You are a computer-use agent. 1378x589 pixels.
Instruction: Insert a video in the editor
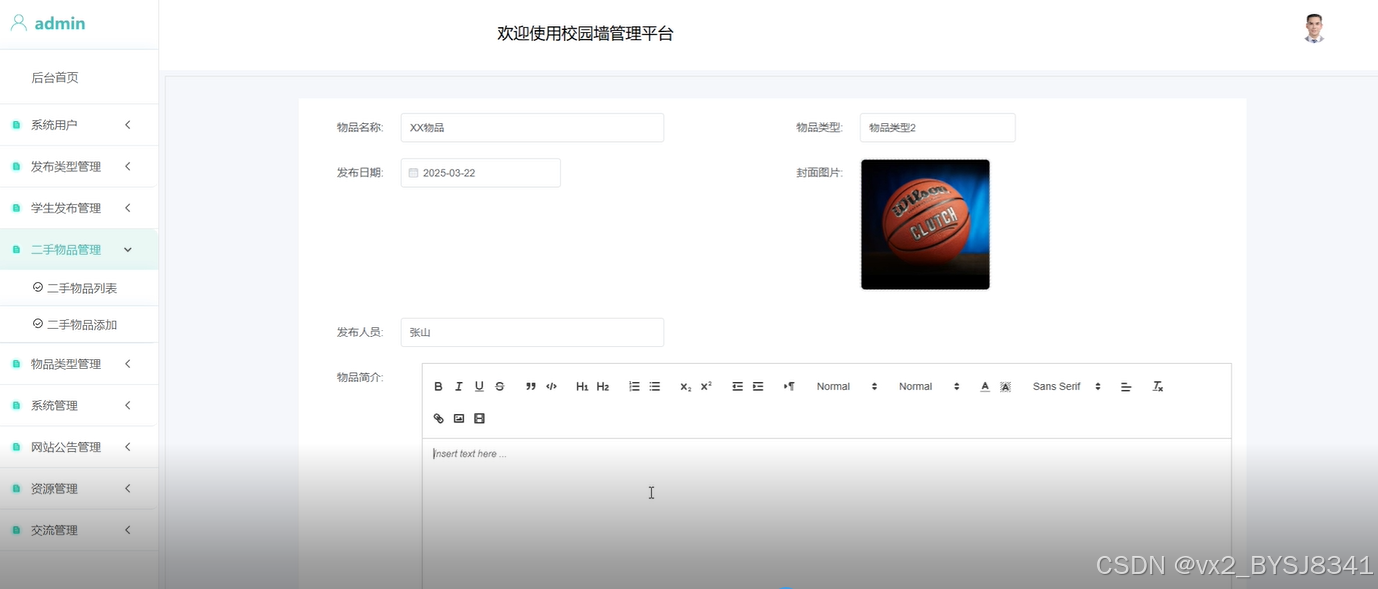click(x=479, y=418)
